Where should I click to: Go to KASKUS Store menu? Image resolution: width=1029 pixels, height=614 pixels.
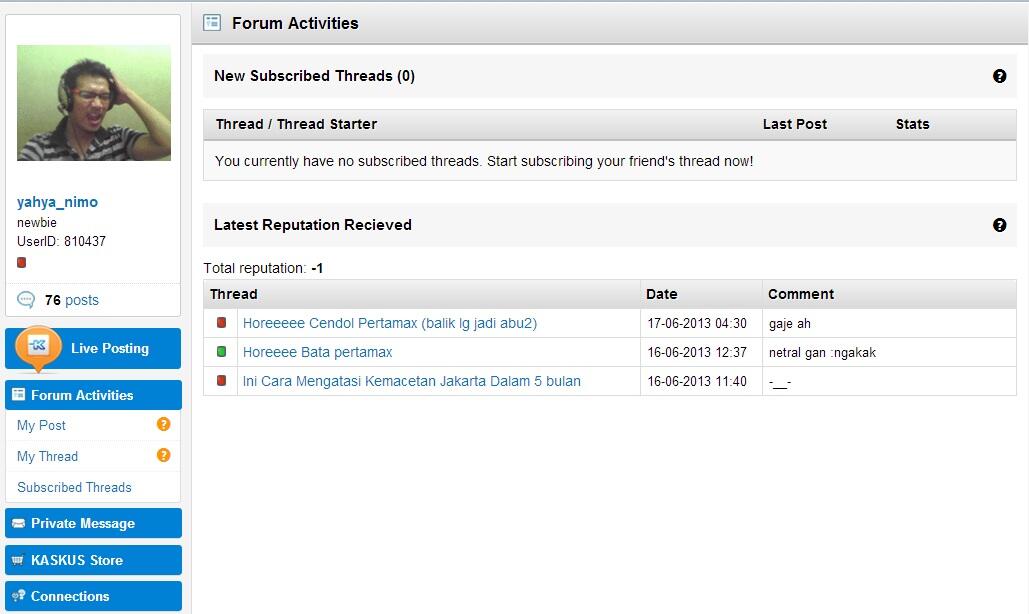(93, 560)
